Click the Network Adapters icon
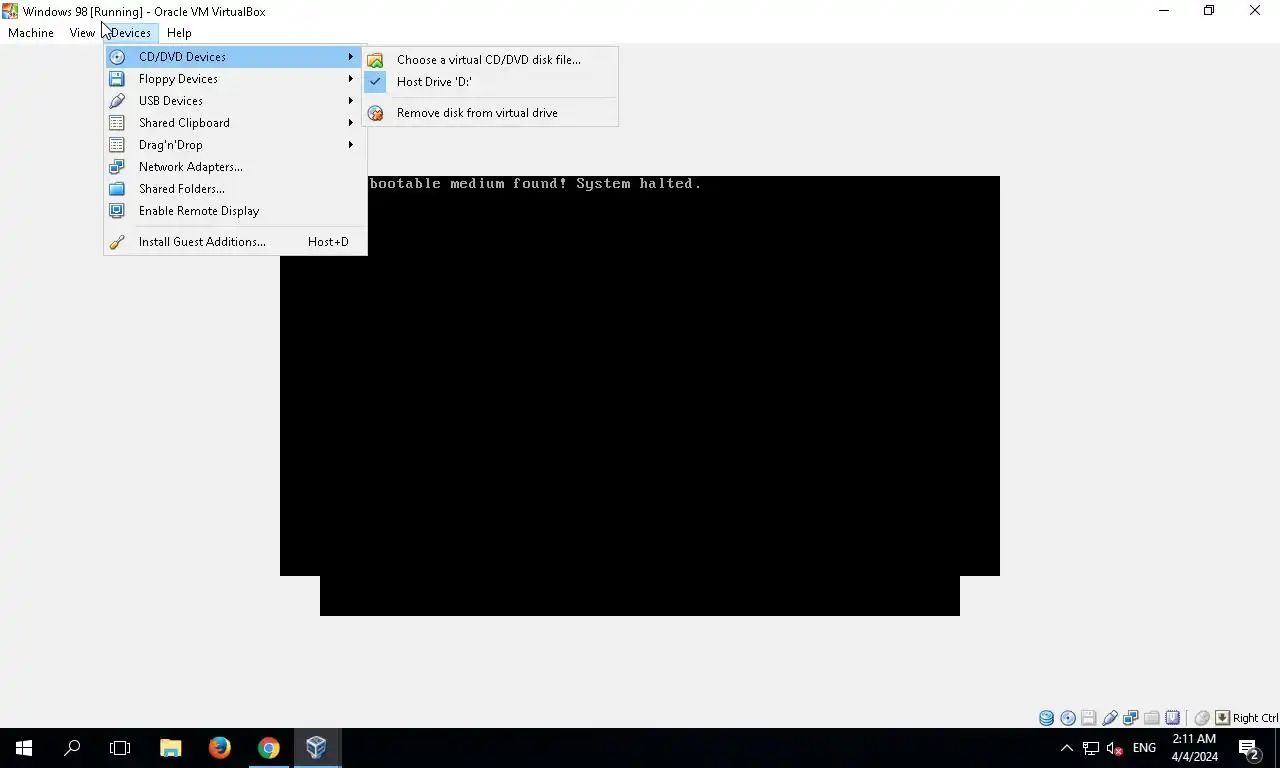 [117, 167]
